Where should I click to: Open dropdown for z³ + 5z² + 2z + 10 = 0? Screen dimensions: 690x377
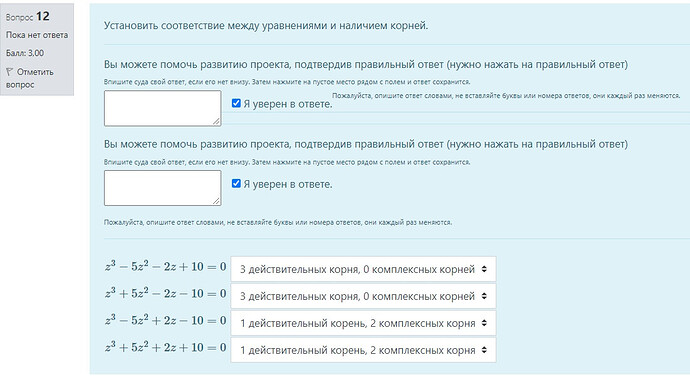363,350
